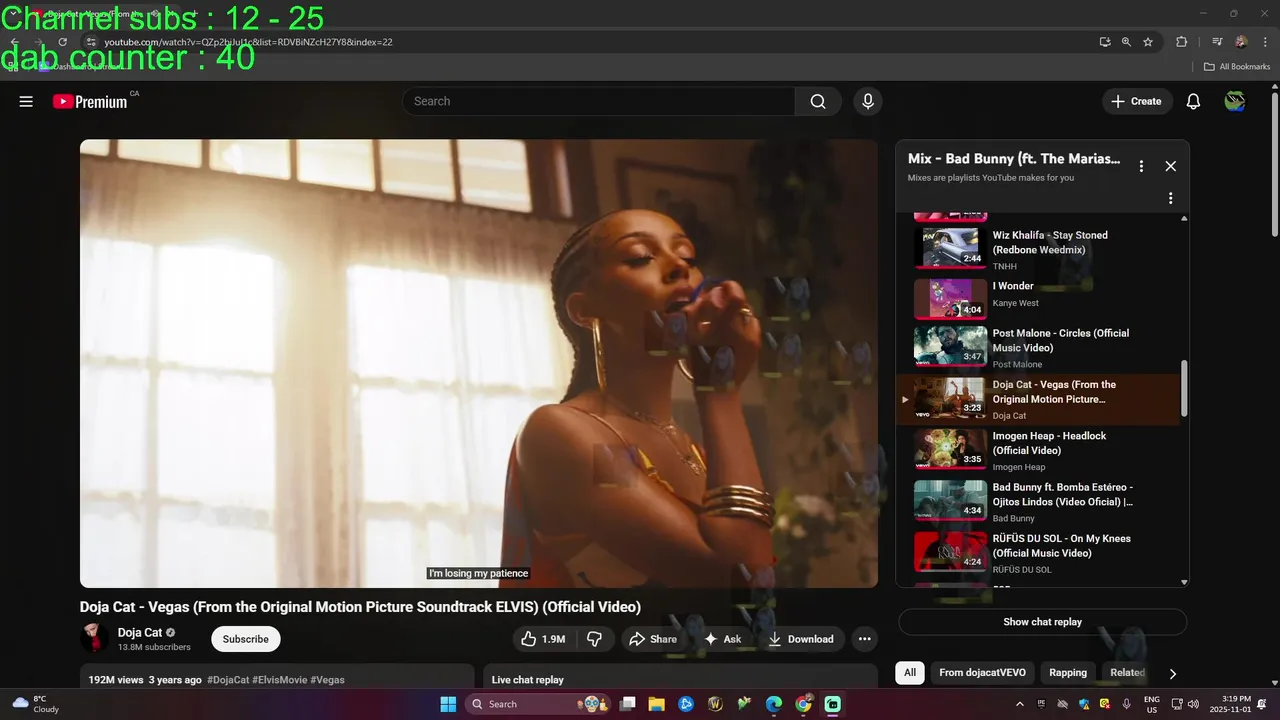This screenshot has width=1280, height=720.
Task: Open All Bookmarks folder
Action: 1237,67
